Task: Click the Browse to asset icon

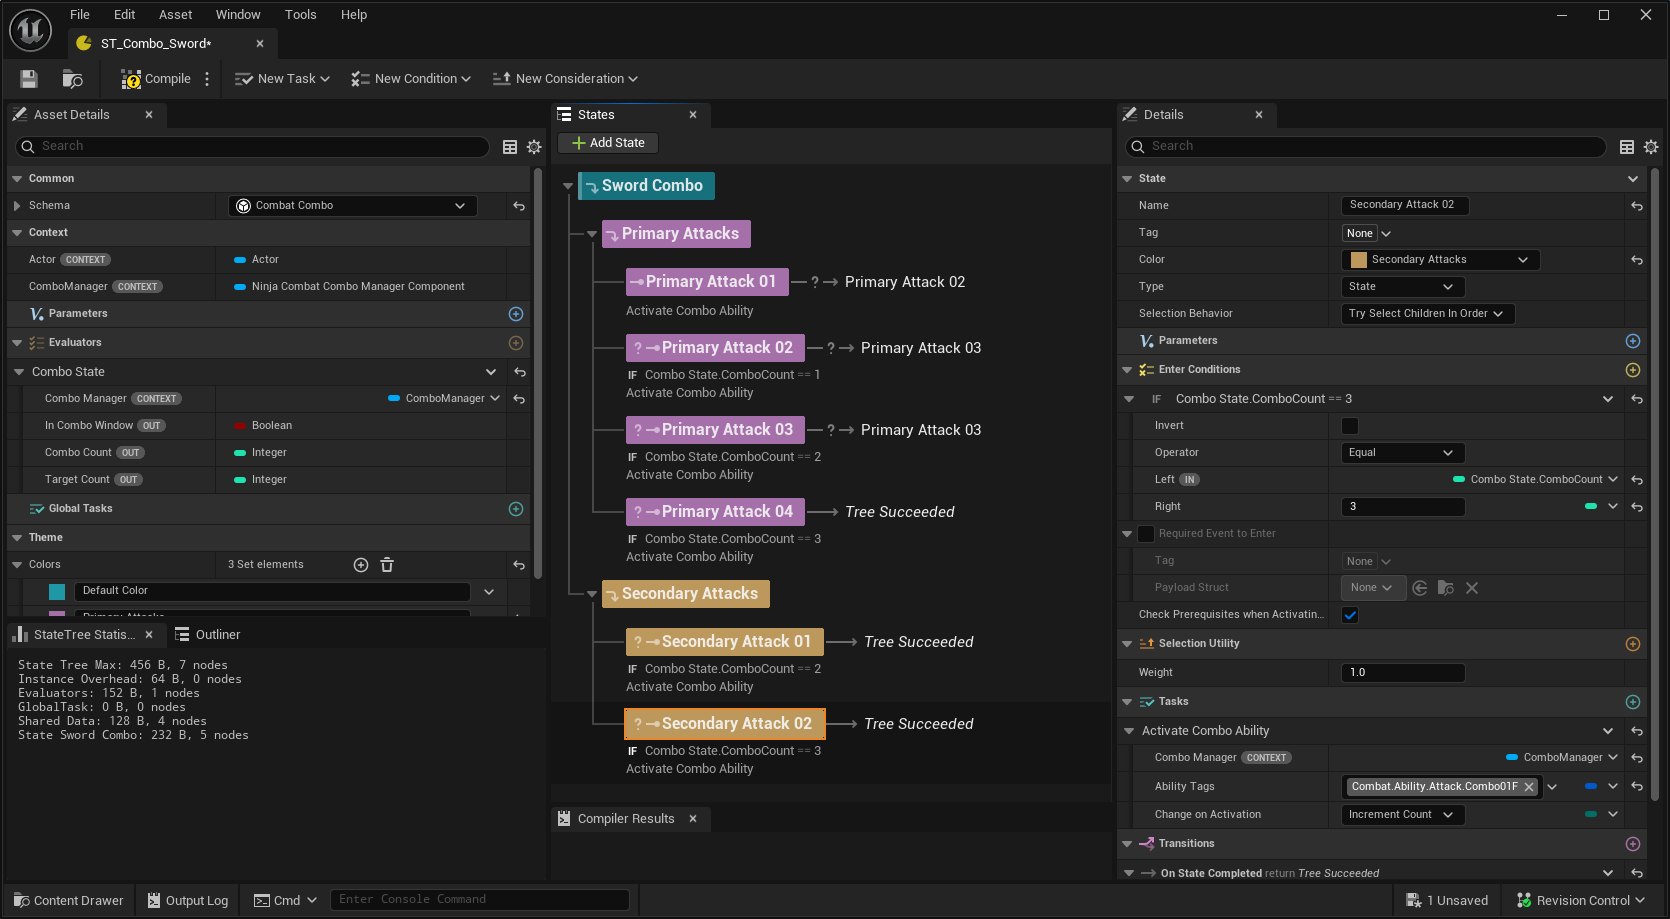Action: tap(72, 79)
